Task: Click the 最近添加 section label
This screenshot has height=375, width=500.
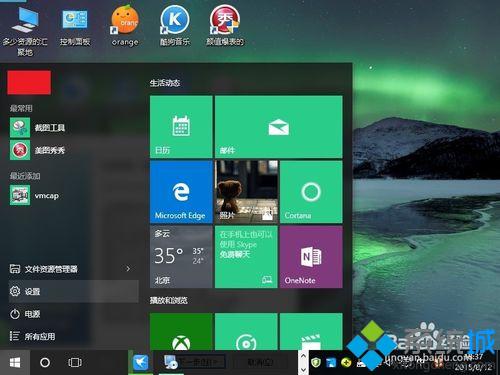Action: point(25,176)
